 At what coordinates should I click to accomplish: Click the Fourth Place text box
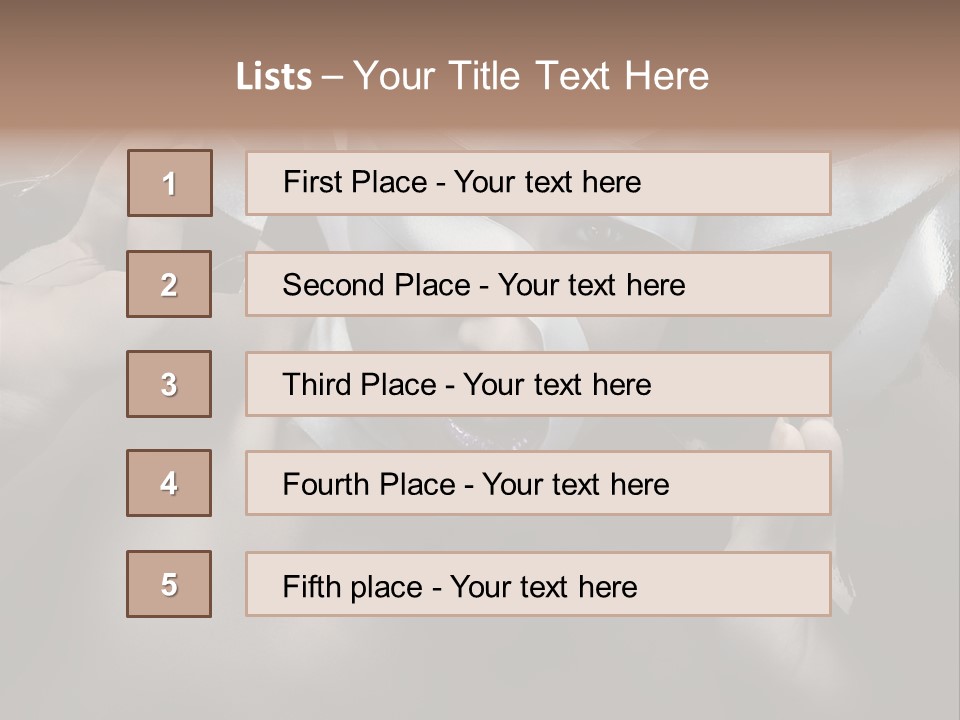538,483
